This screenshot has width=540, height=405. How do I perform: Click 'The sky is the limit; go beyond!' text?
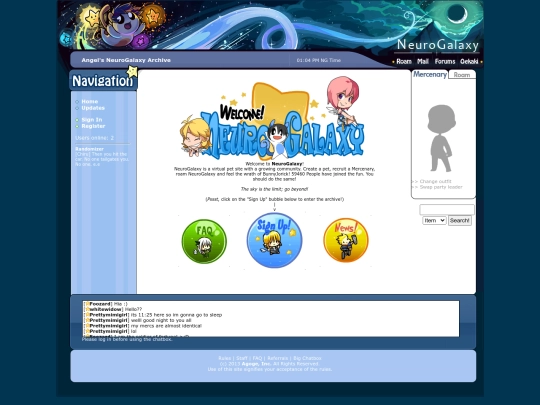(274, 189)
